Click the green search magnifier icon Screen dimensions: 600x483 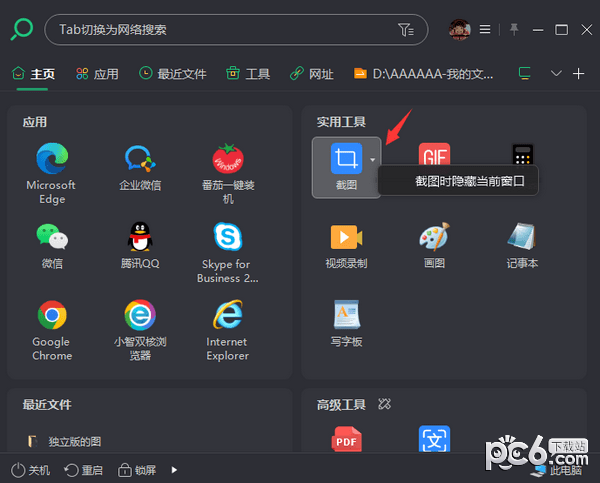(x=22, y=29)
